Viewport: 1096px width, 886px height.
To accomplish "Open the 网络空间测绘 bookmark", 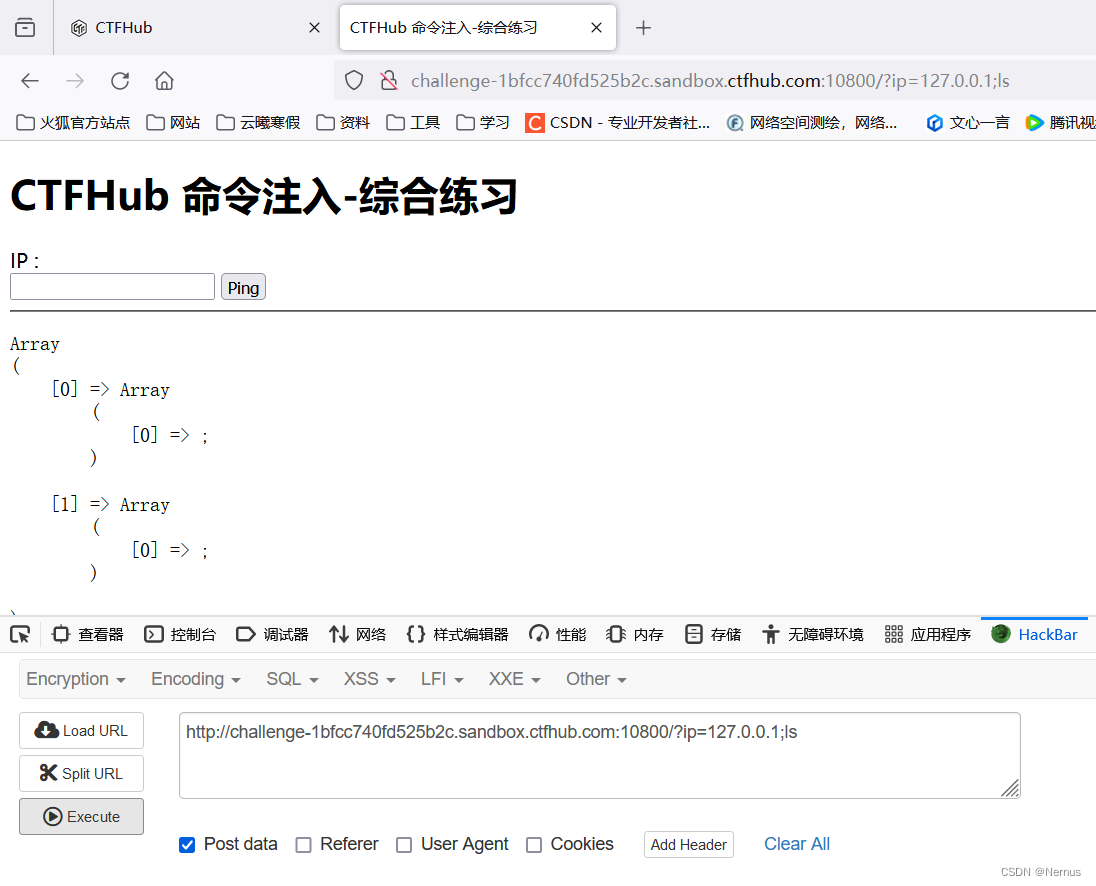I will pos(812,123).
